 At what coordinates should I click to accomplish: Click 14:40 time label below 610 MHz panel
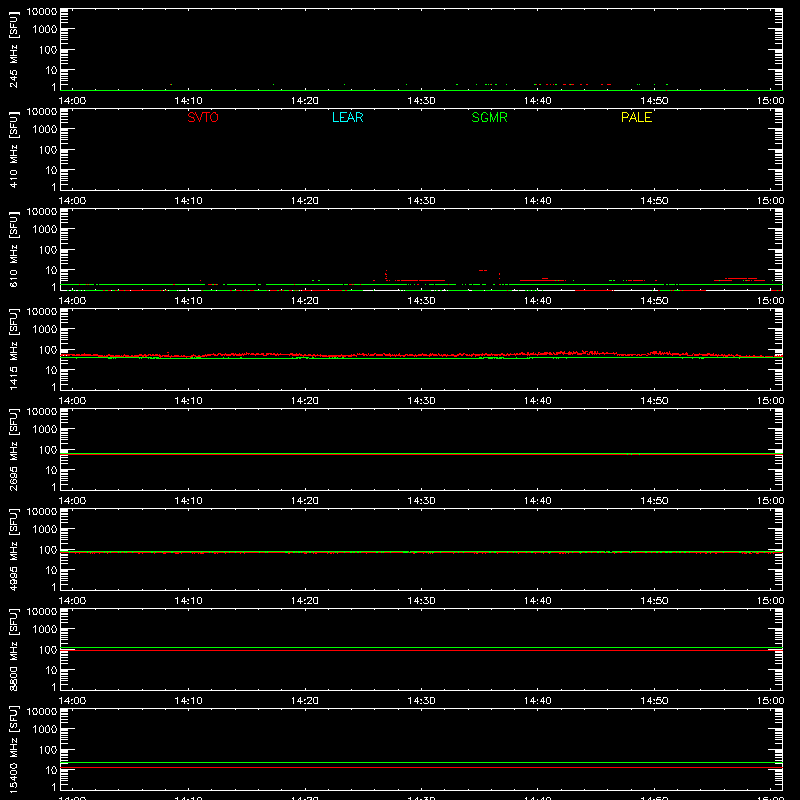(538, 301)
